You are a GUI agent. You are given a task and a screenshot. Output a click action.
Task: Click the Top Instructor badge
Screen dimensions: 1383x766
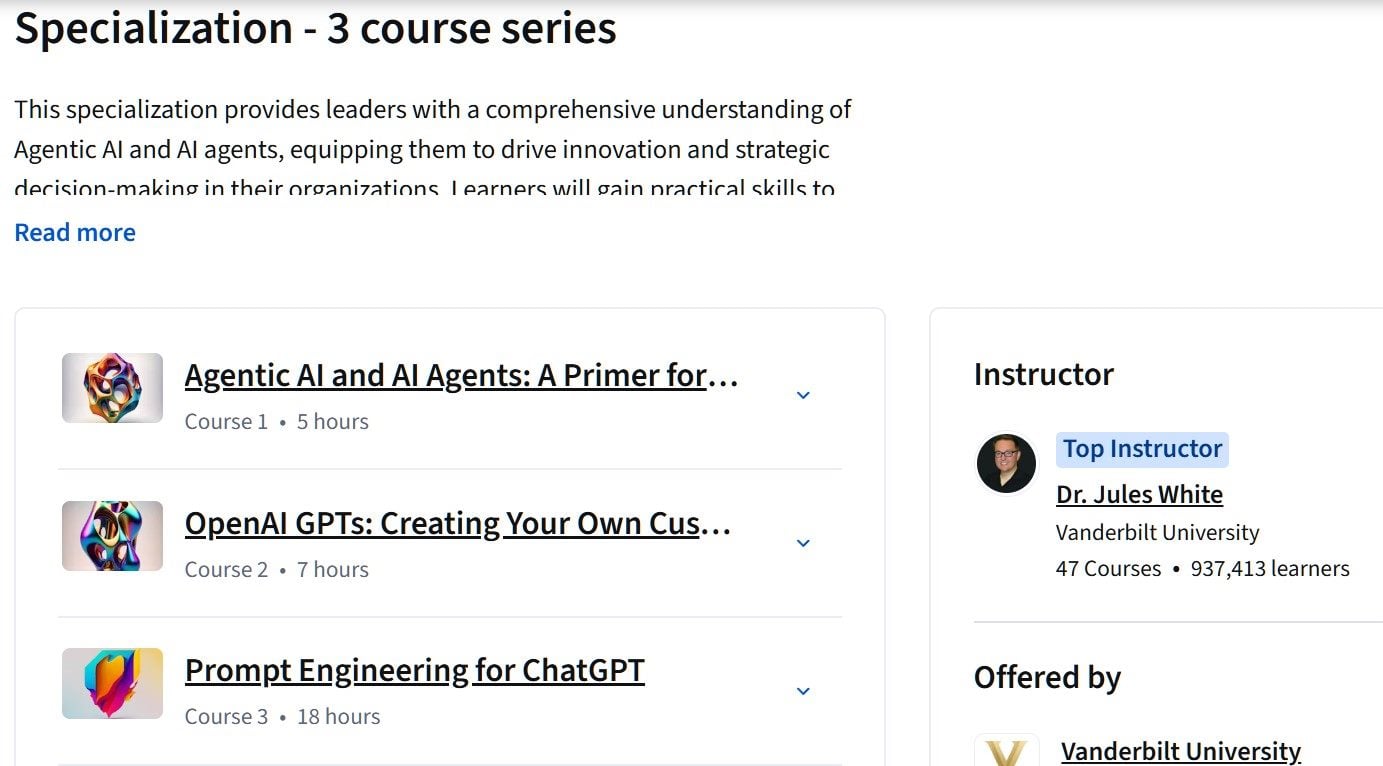(1142, 449)
